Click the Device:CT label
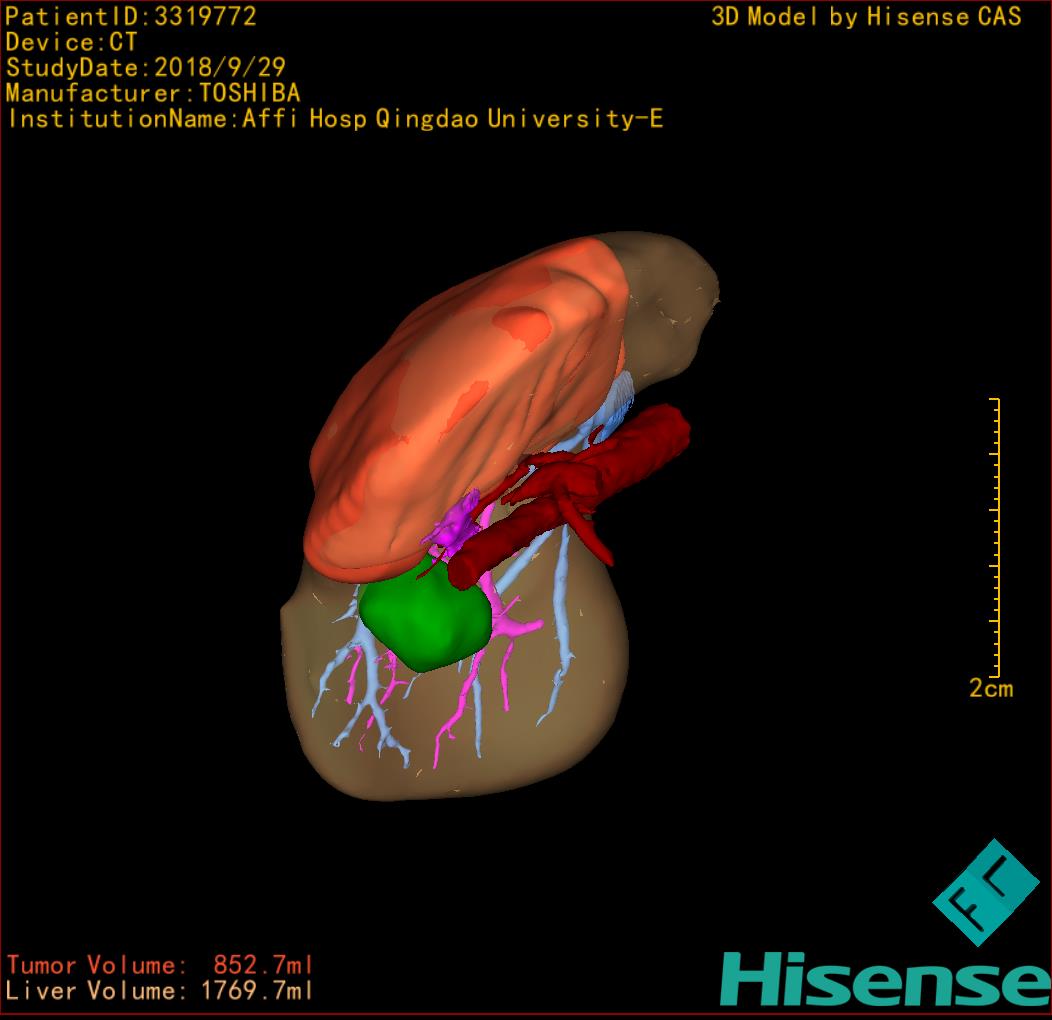Viewport: 1052px width, 1020px height. pos(71,42)
